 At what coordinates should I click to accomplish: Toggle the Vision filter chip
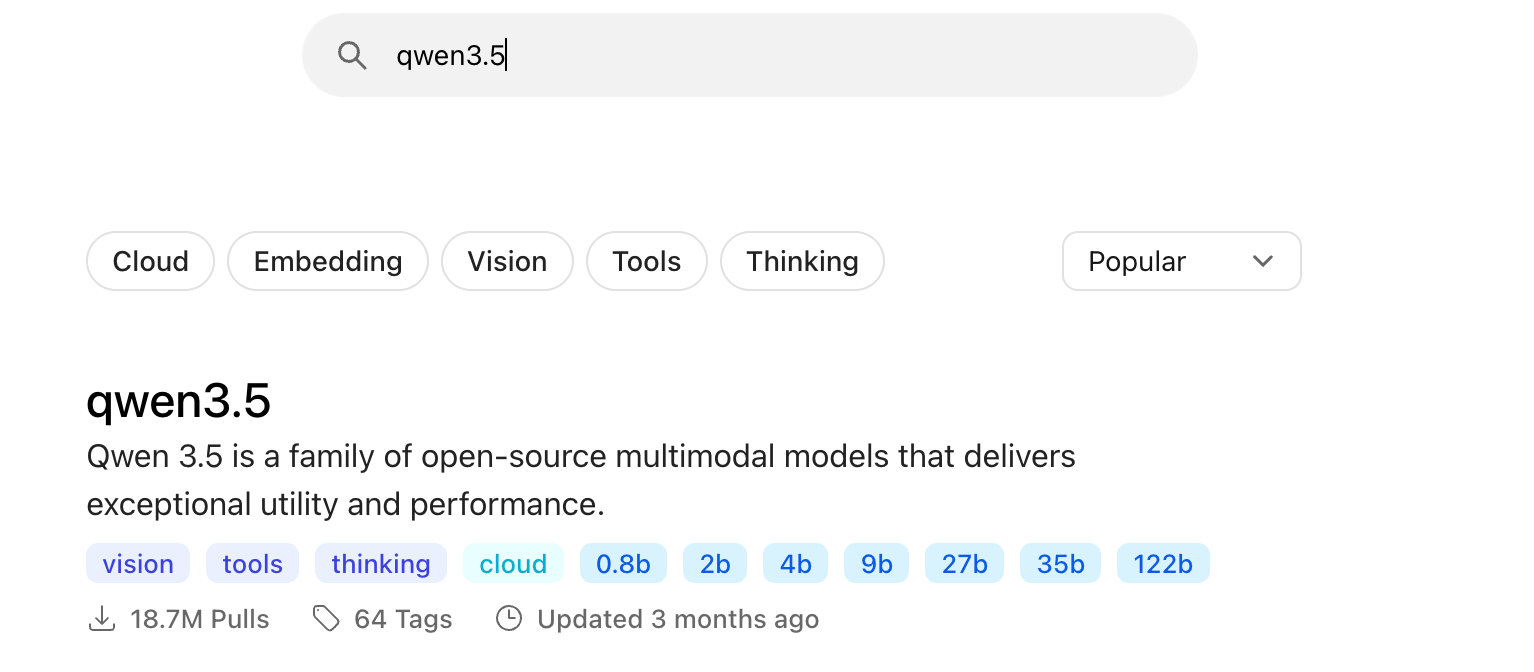click(x=507, y=261)
